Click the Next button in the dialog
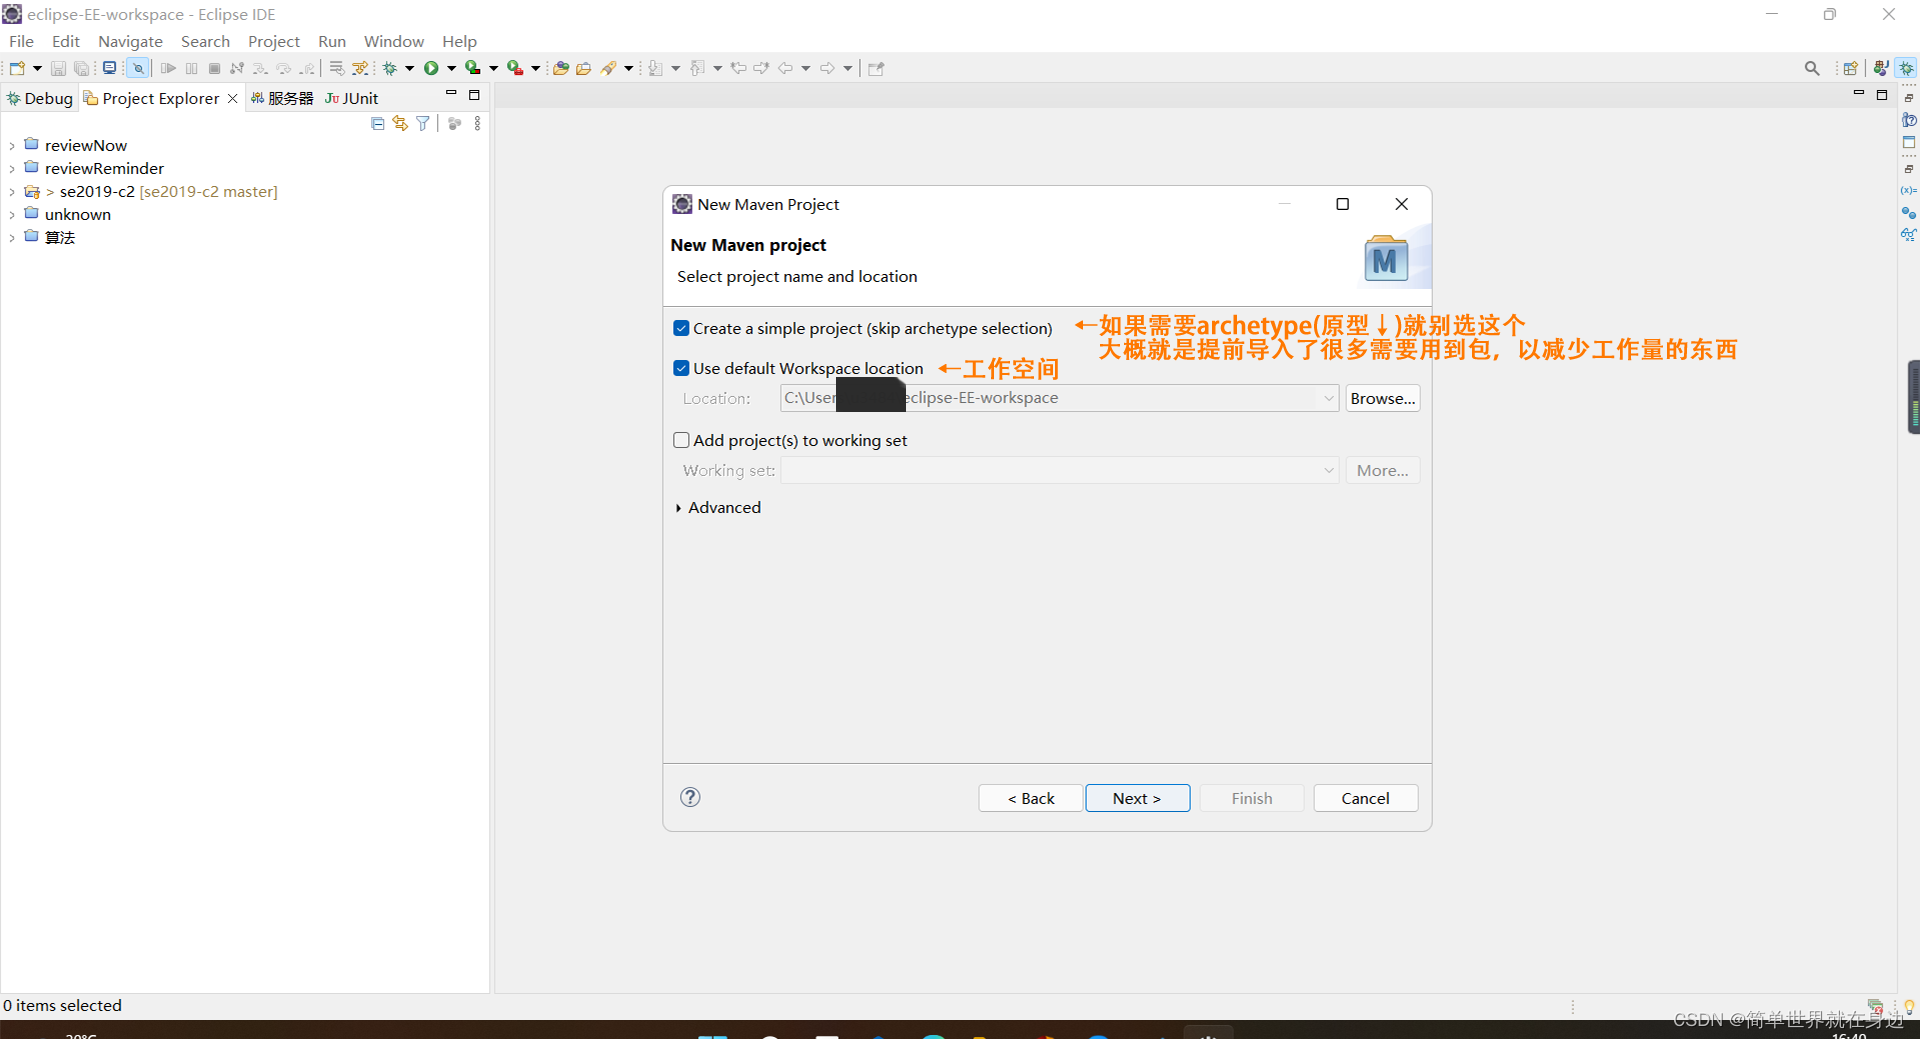The width and height of the screenshot is (1920, 1039). (x=1137, y=797)
